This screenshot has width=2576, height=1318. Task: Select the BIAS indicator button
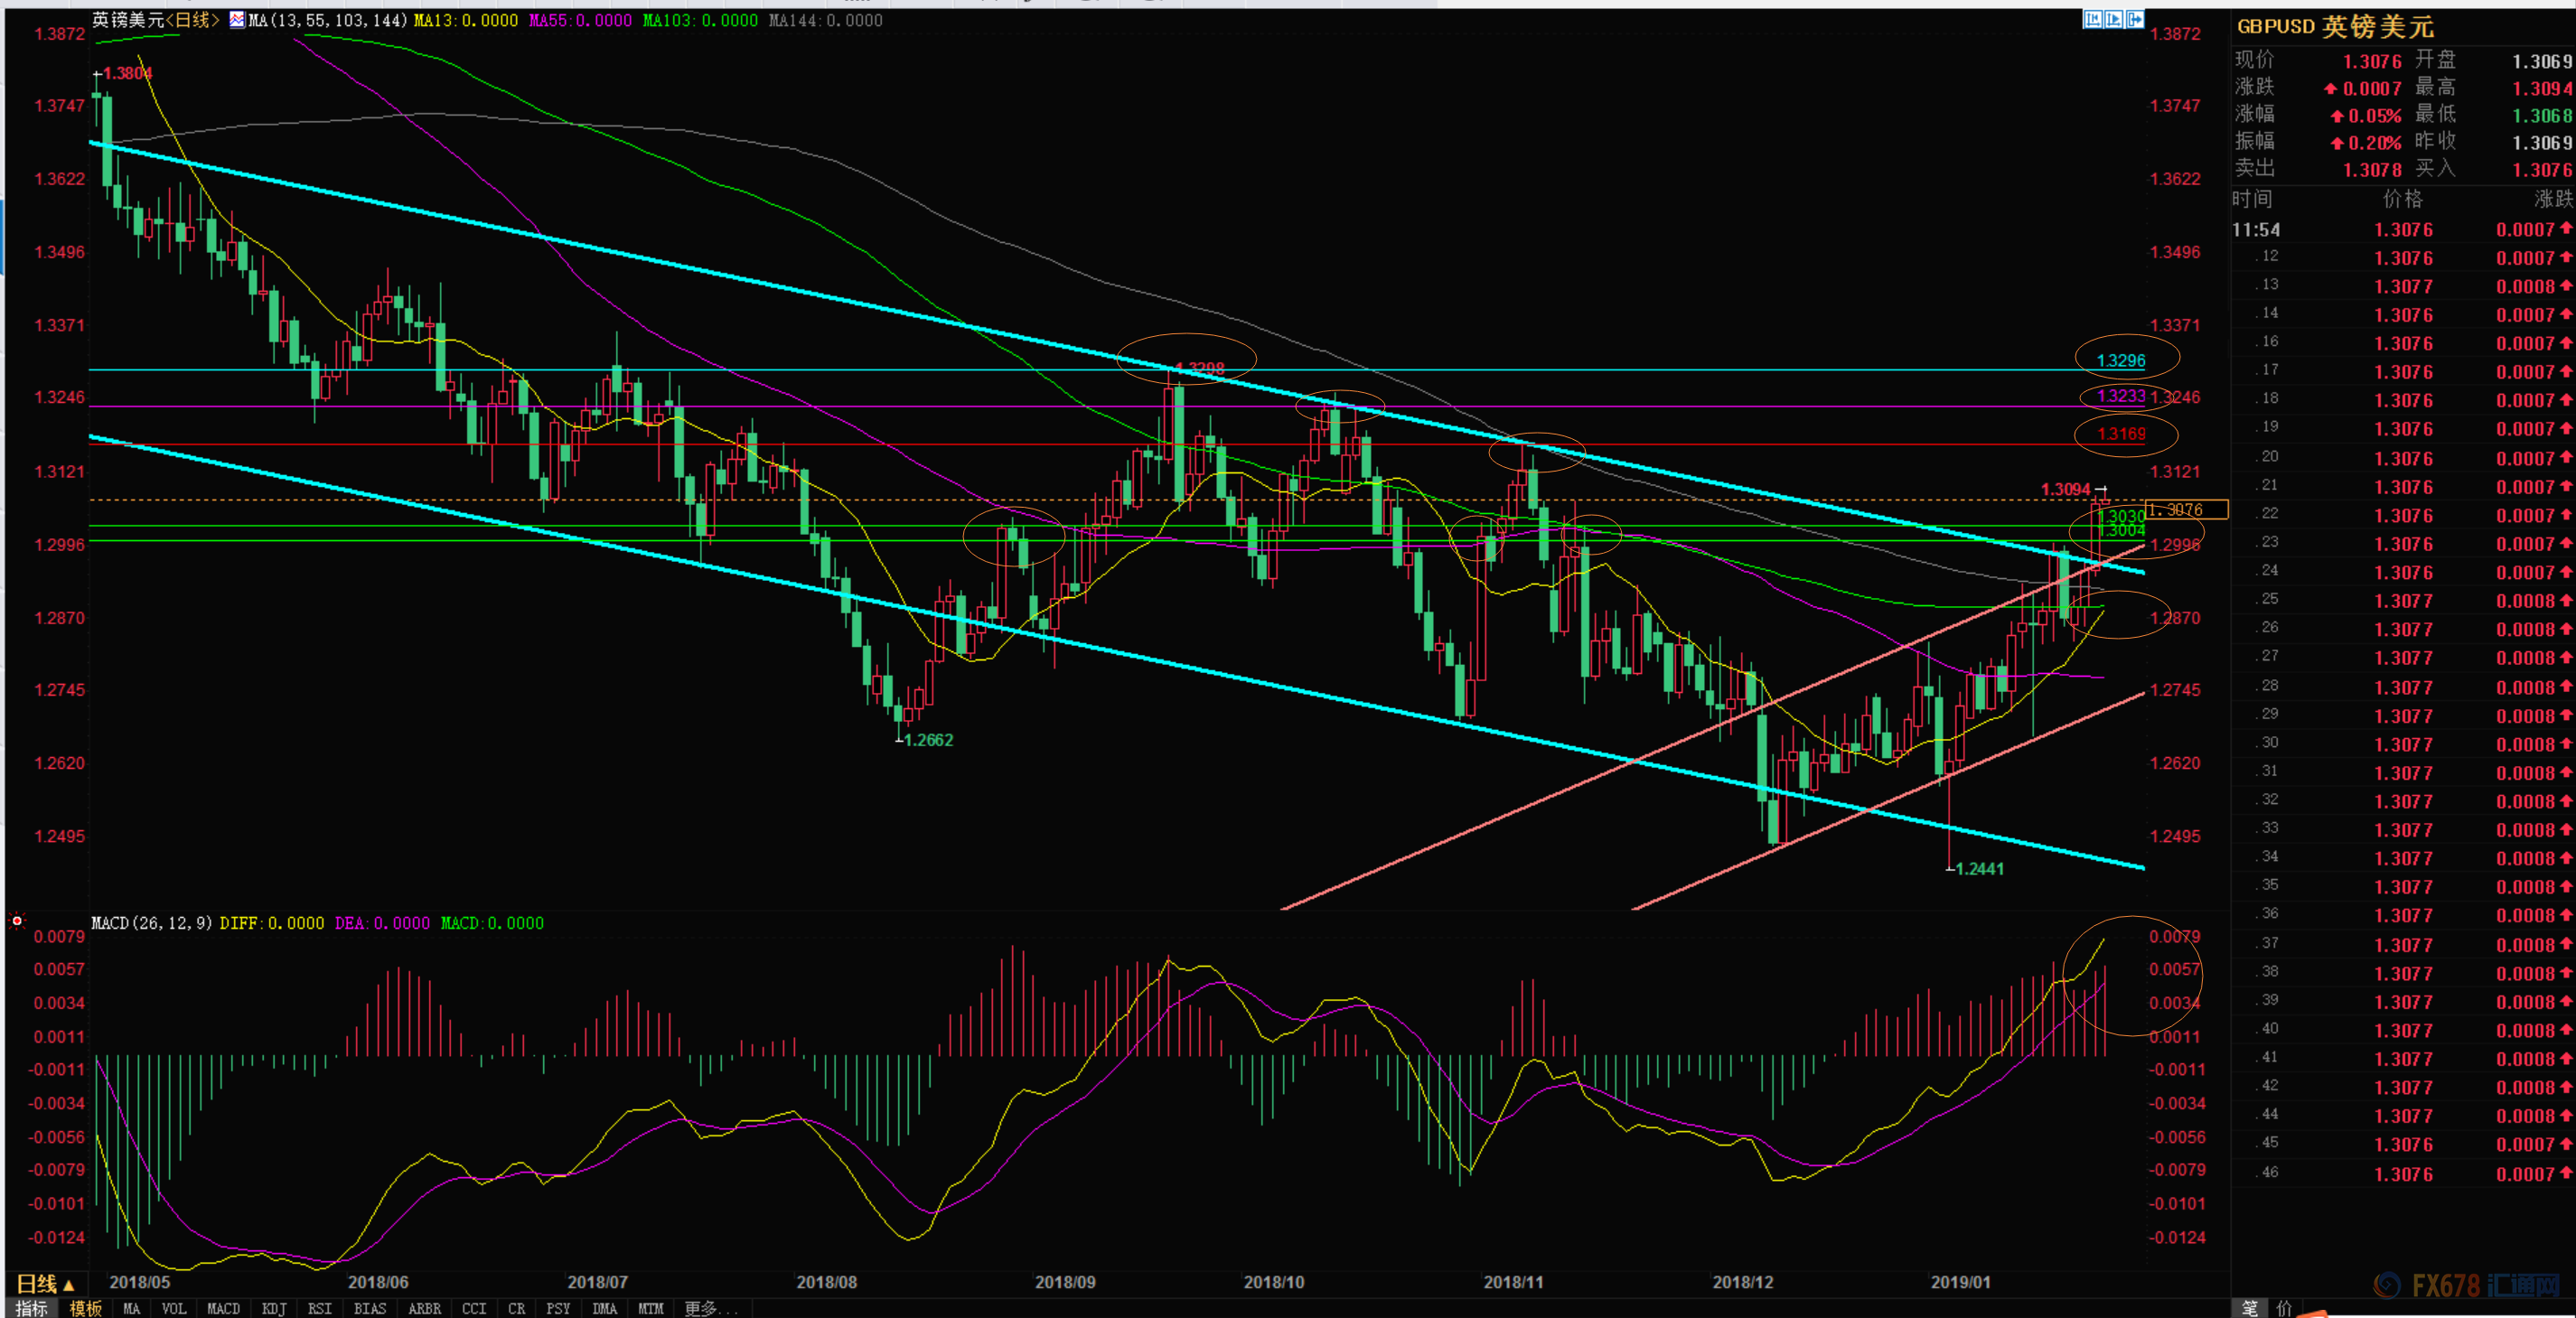[x=370, y=1308]
